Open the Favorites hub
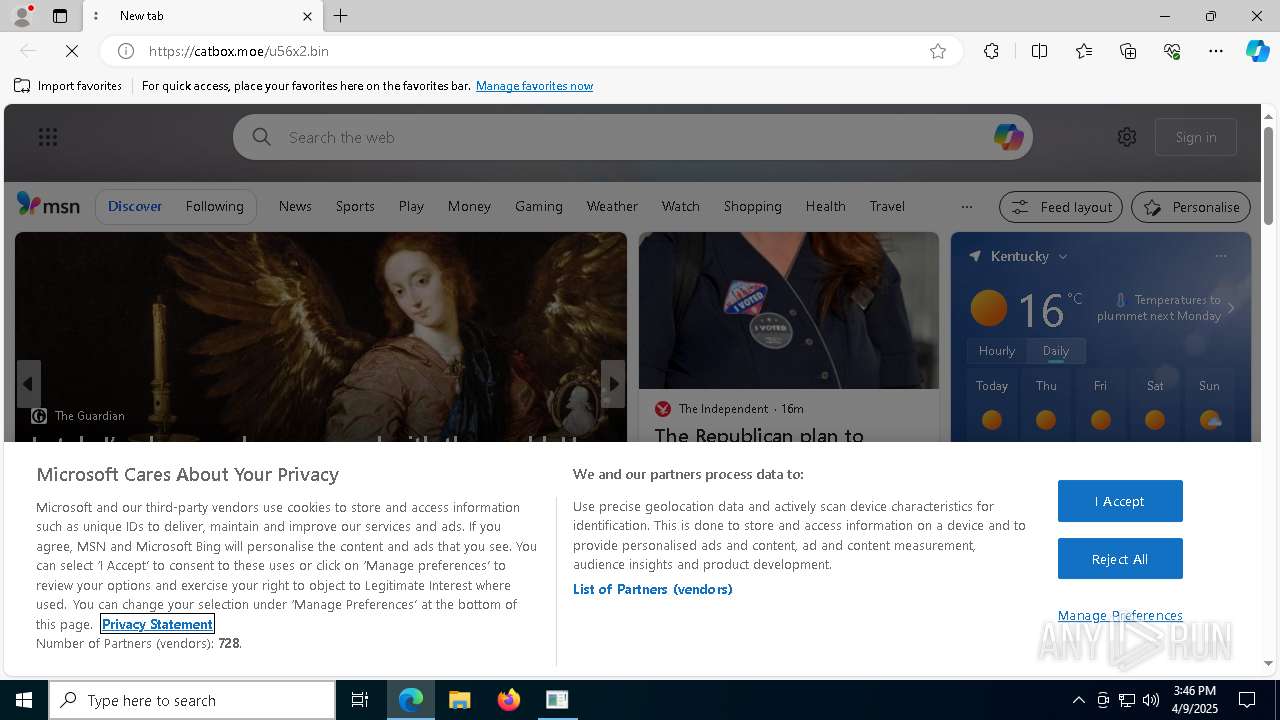Image resolution: width=1280 pixels, height=720 pixels. pos(1084,51)
